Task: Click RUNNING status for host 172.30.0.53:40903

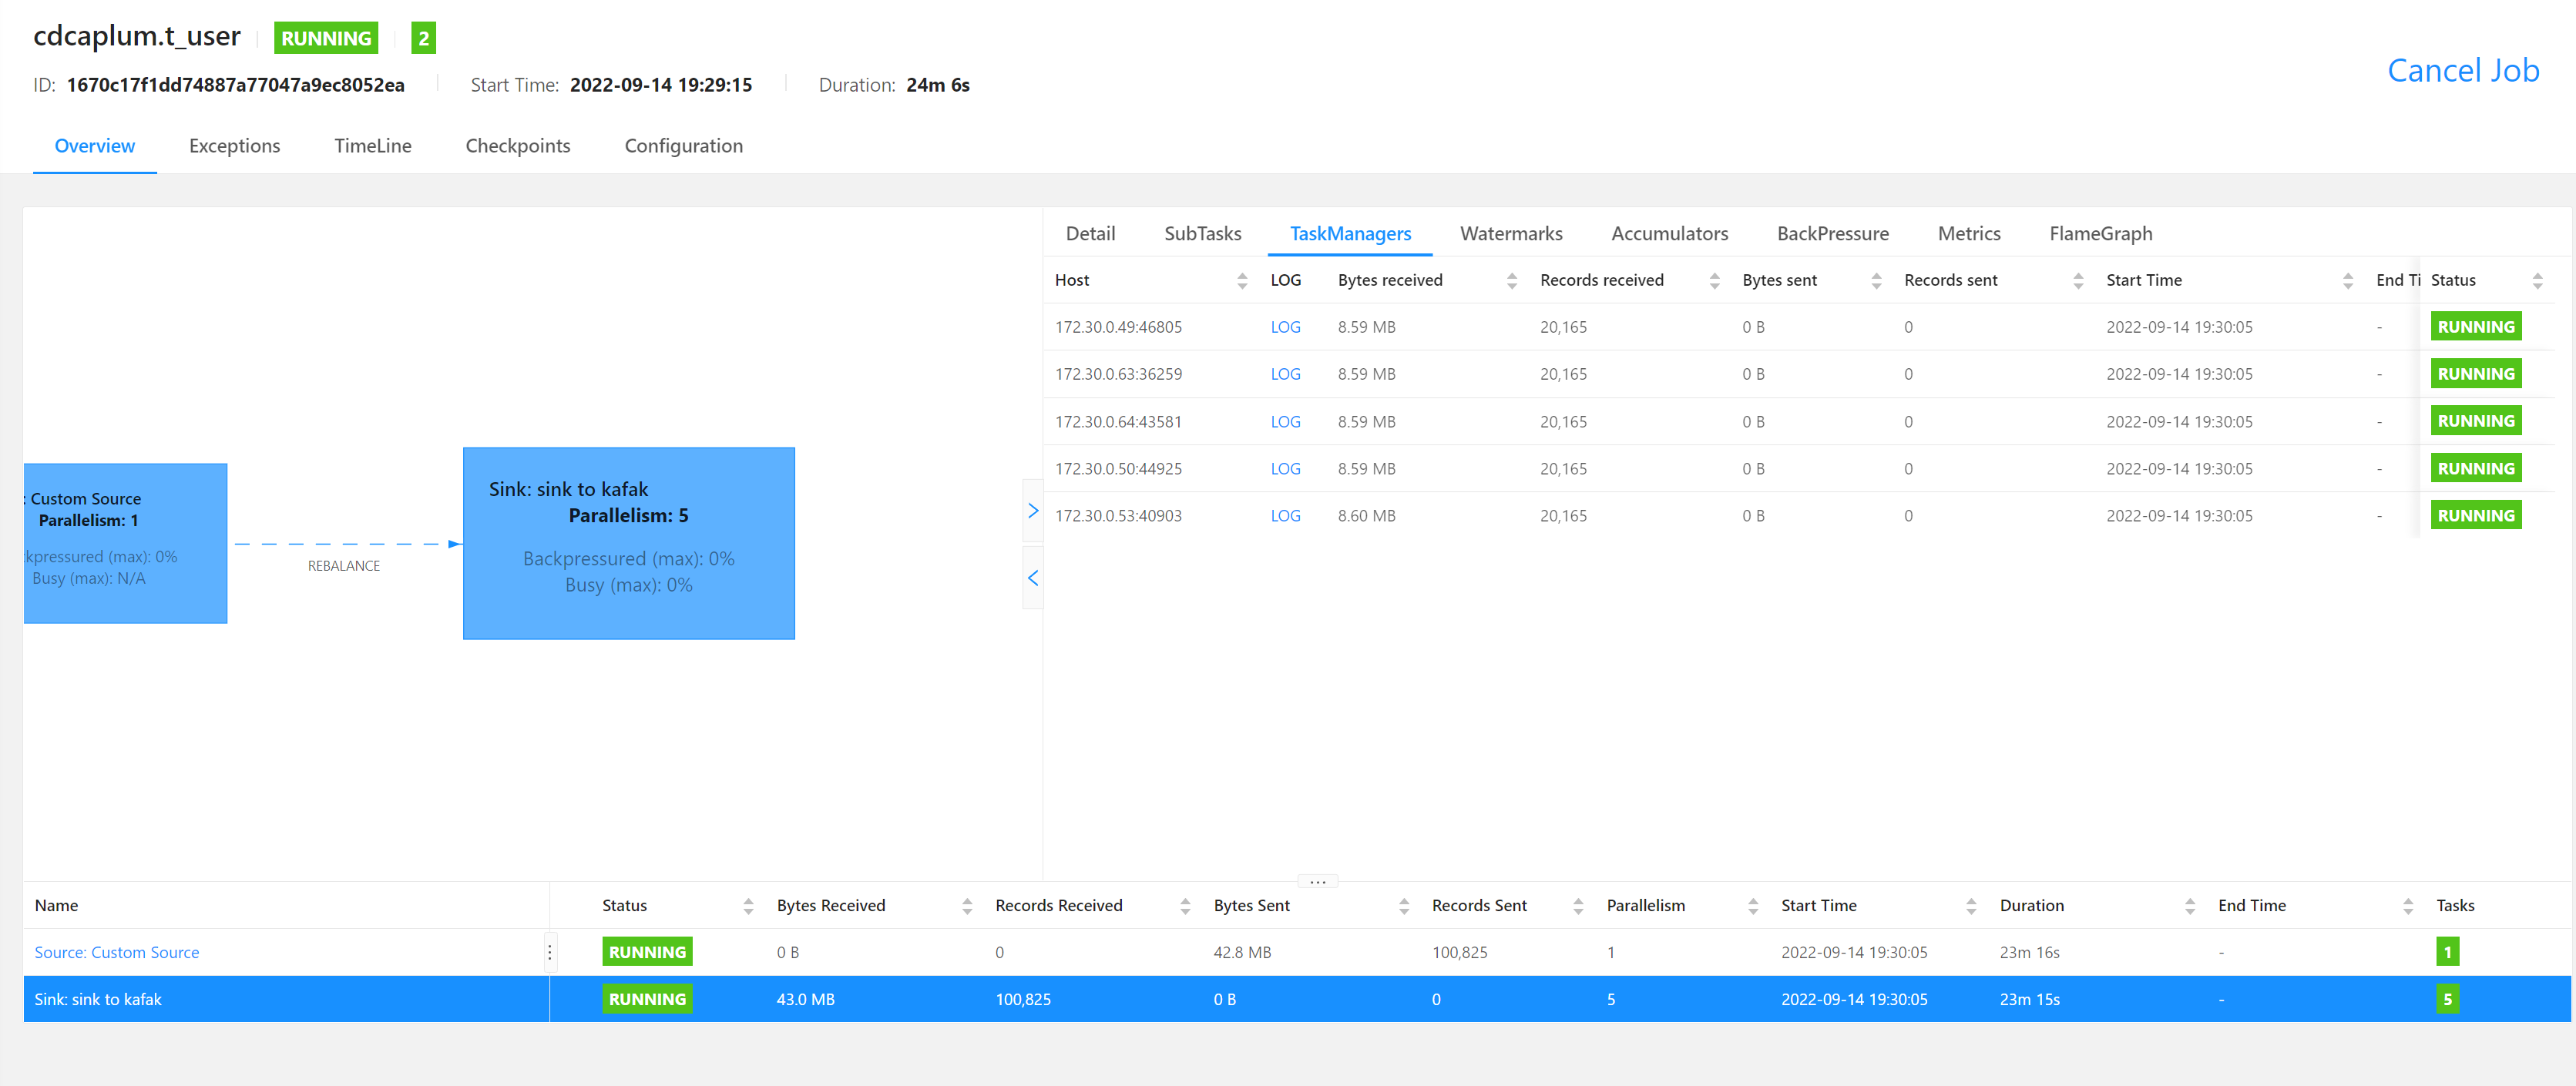Action: tap(2476, 516)
